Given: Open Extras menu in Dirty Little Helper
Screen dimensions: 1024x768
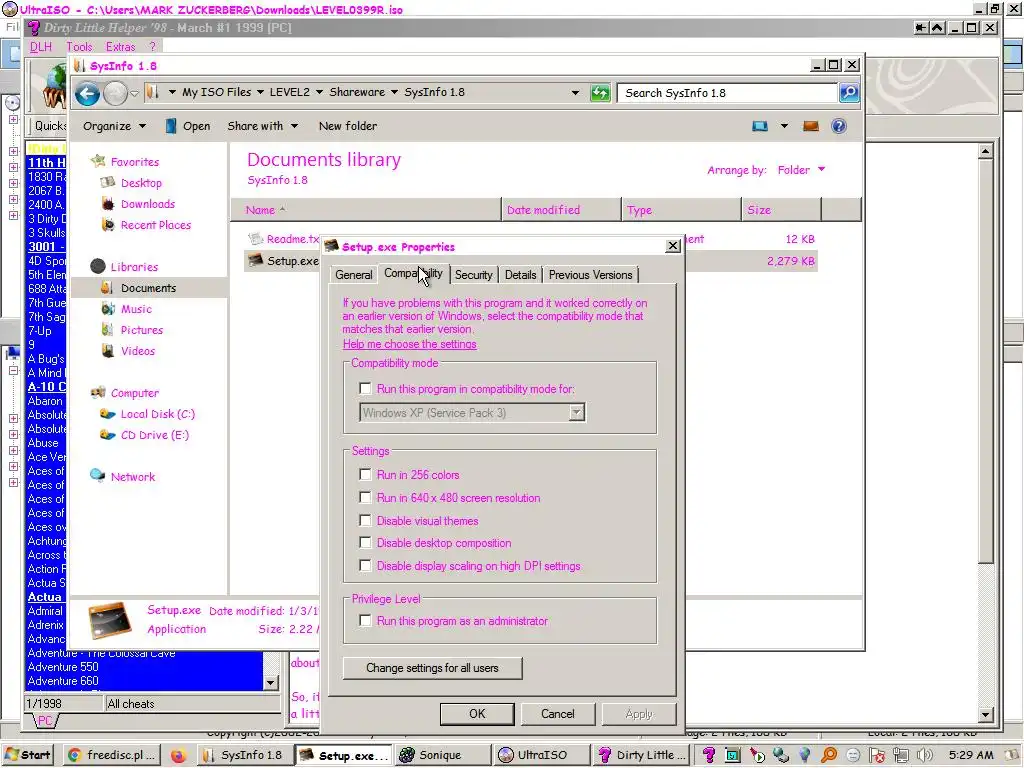Looking at the screenshot, I should tap(120, 47).
